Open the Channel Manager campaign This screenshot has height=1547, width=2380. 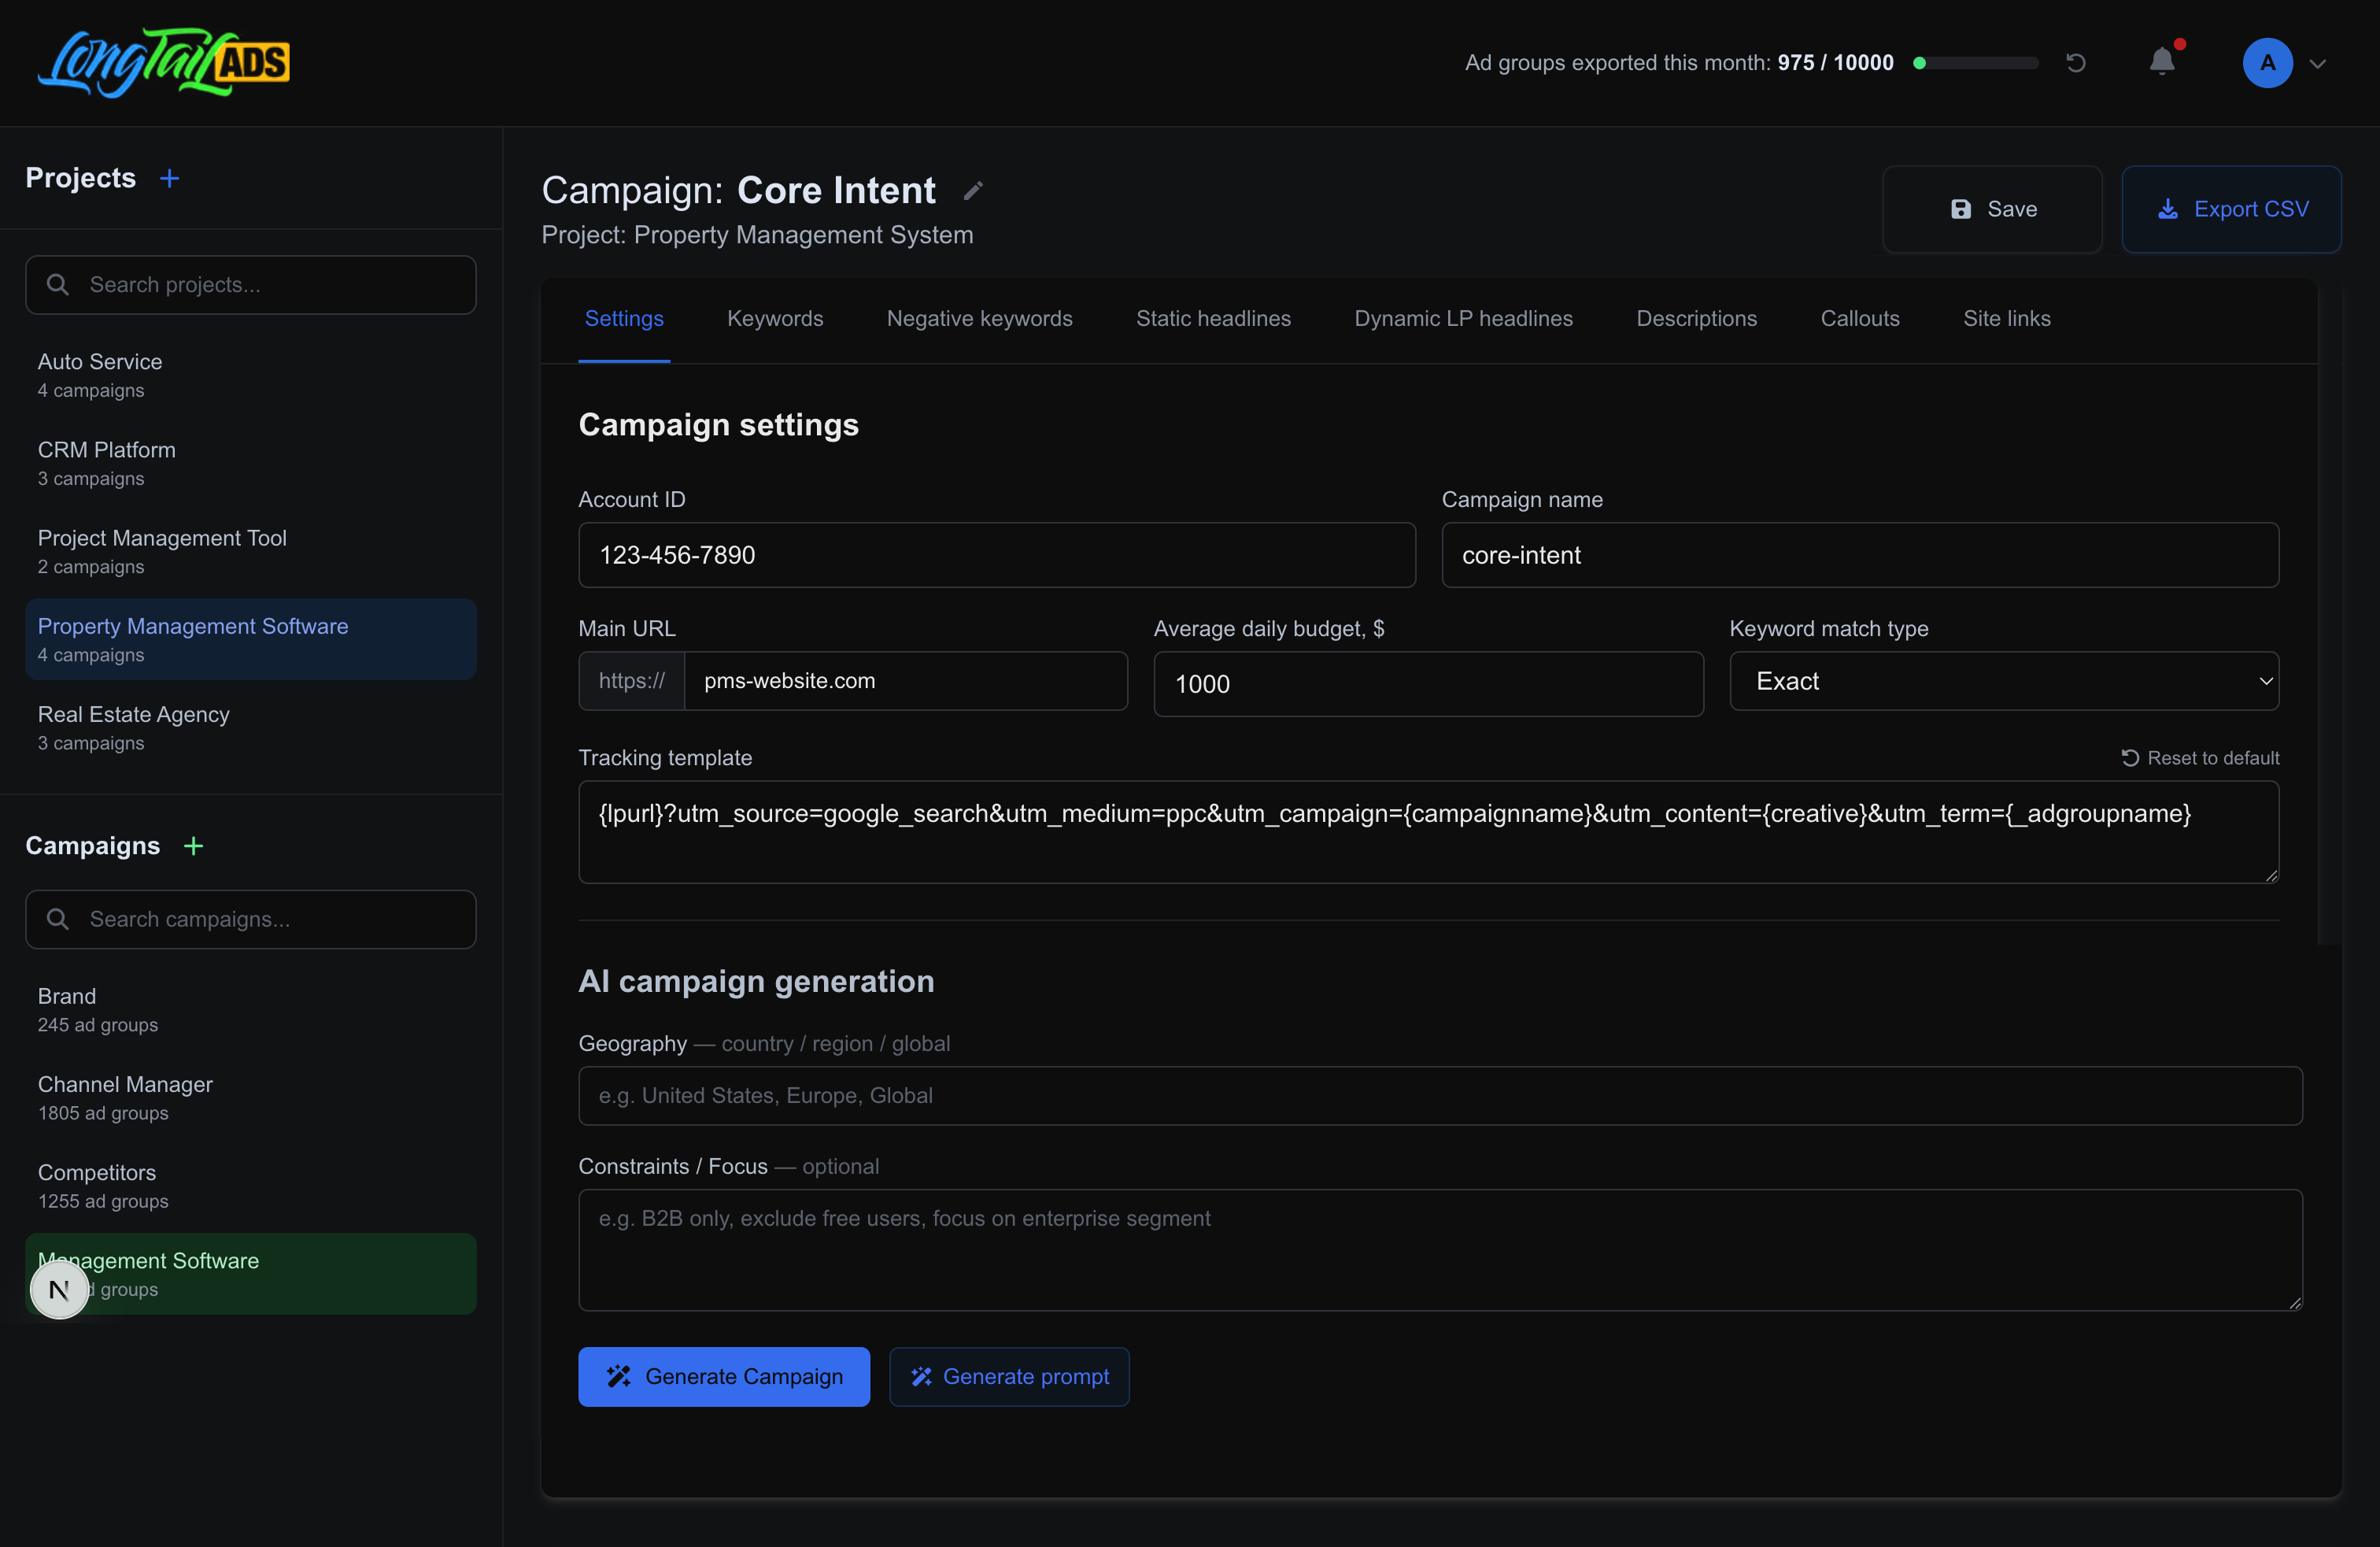click(x=251, y=1098)
